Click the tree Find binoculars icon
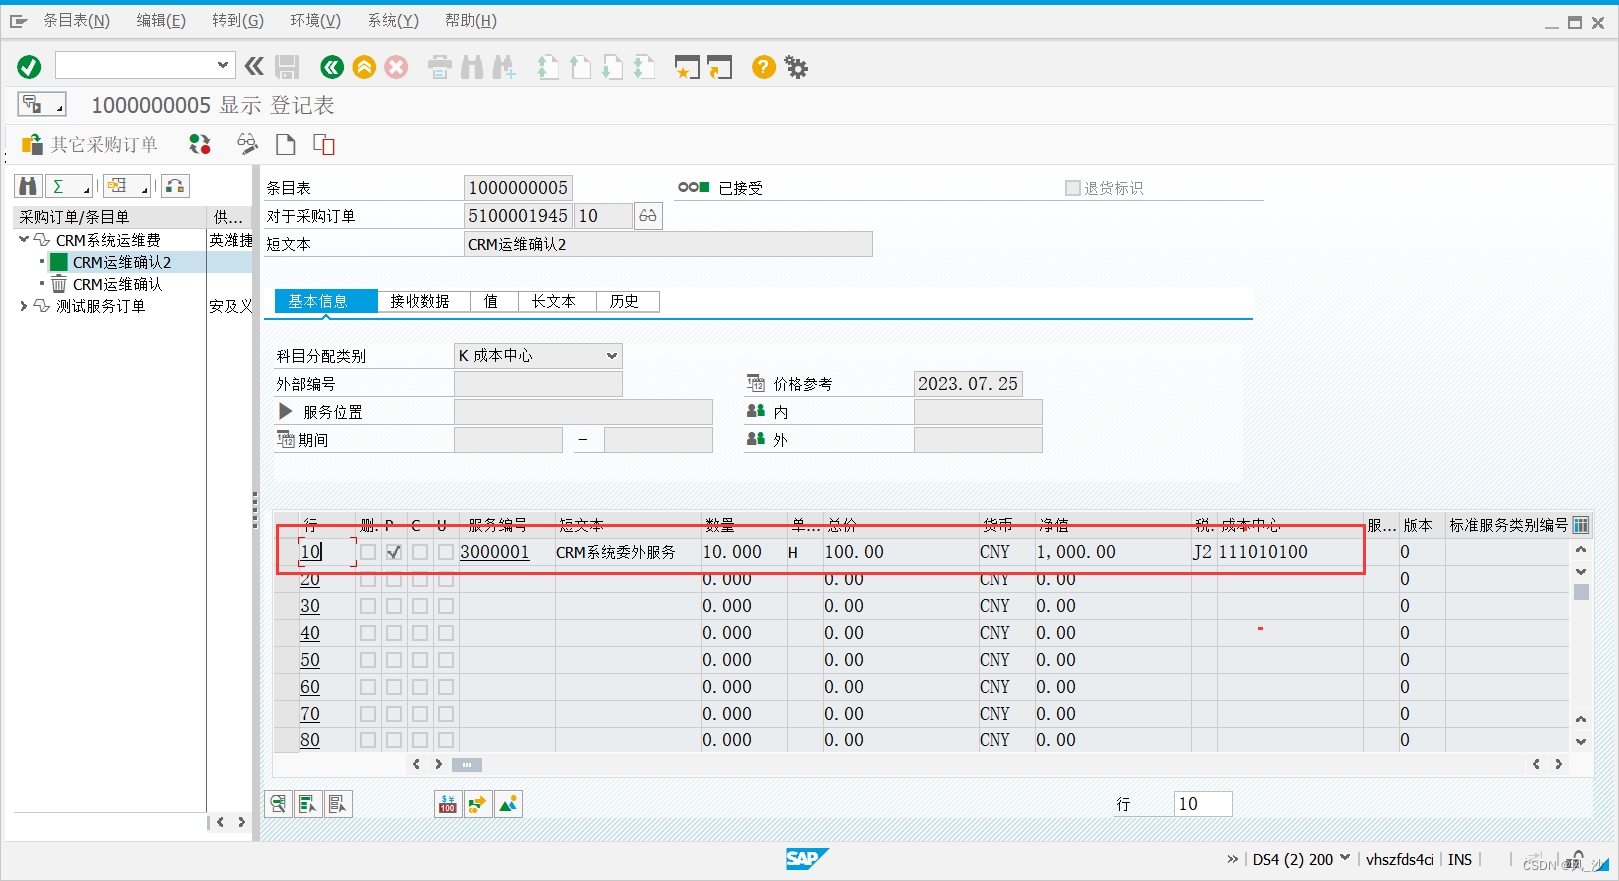Screen dimensions: 1619x881 [28, 186]
